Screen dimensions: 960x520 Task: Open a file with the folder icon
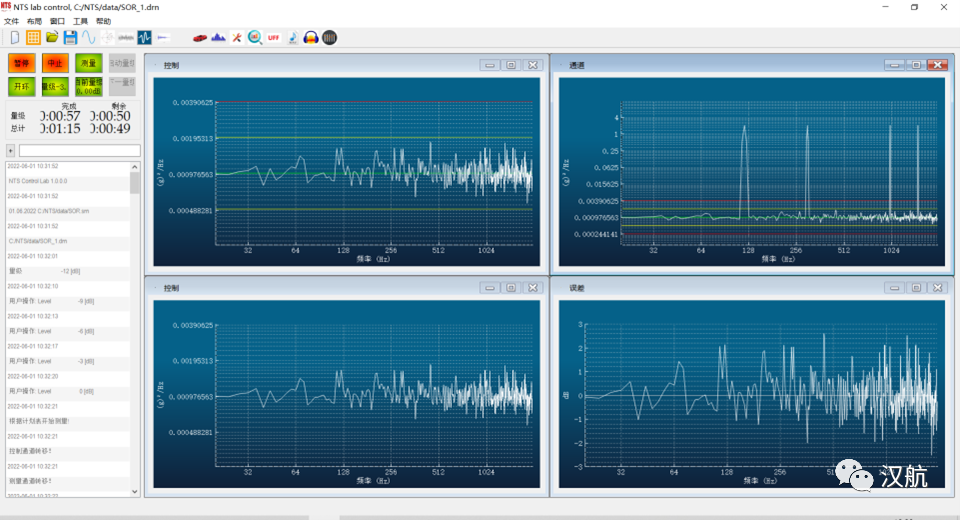[52, 37]
